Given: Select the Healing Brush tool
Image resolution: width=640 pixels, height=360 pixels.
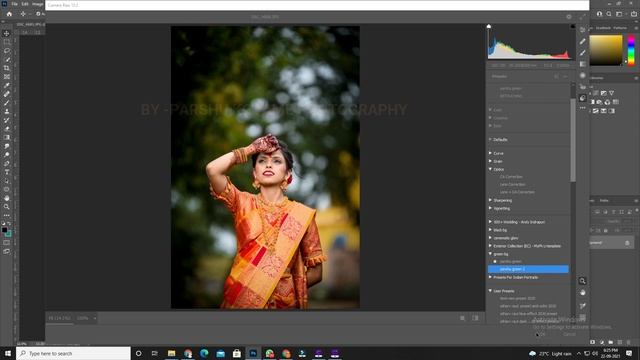Looking at the screenshot, I should point(7,94).
